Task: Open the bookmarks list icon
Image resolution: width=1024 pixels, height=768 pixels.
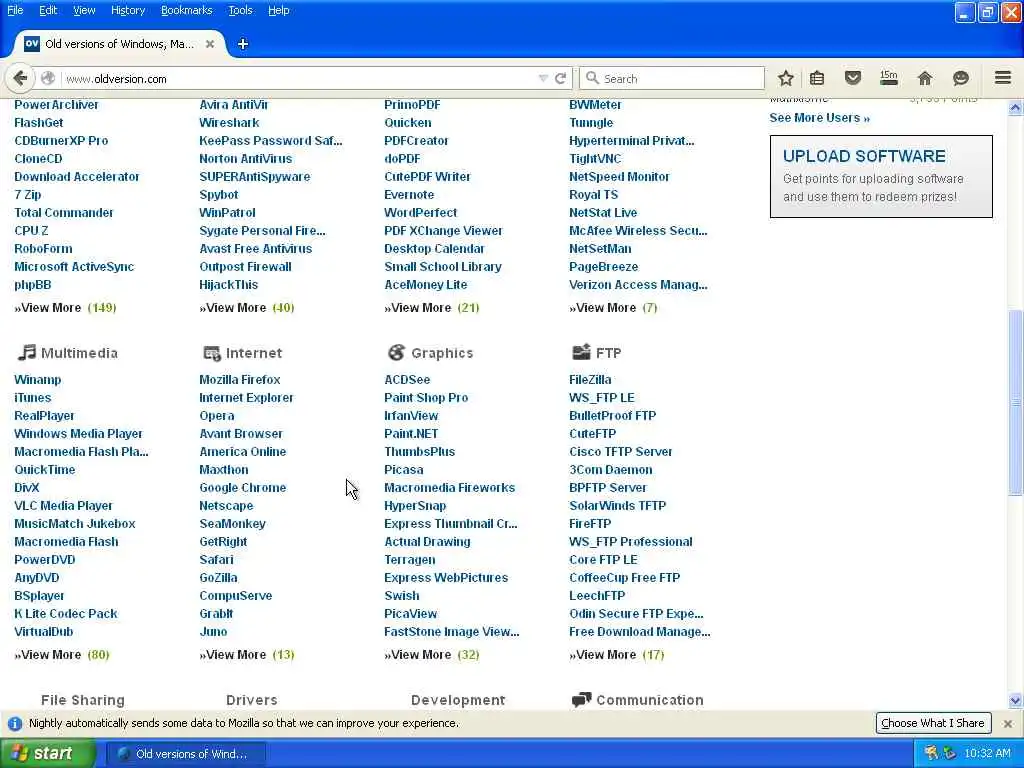Action: (x=817, y=78)
